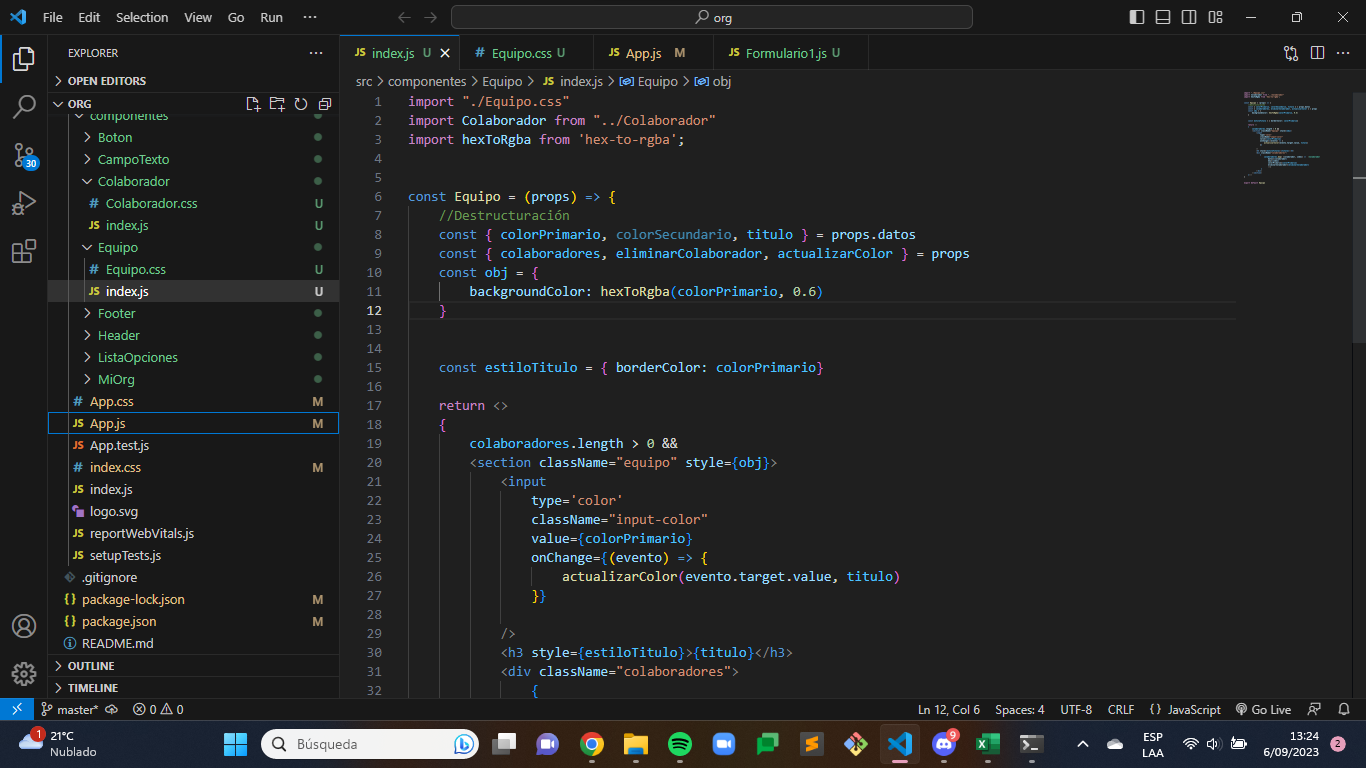
Task: Go forward using the navigation arrow
Action: [x=431, y=17]
